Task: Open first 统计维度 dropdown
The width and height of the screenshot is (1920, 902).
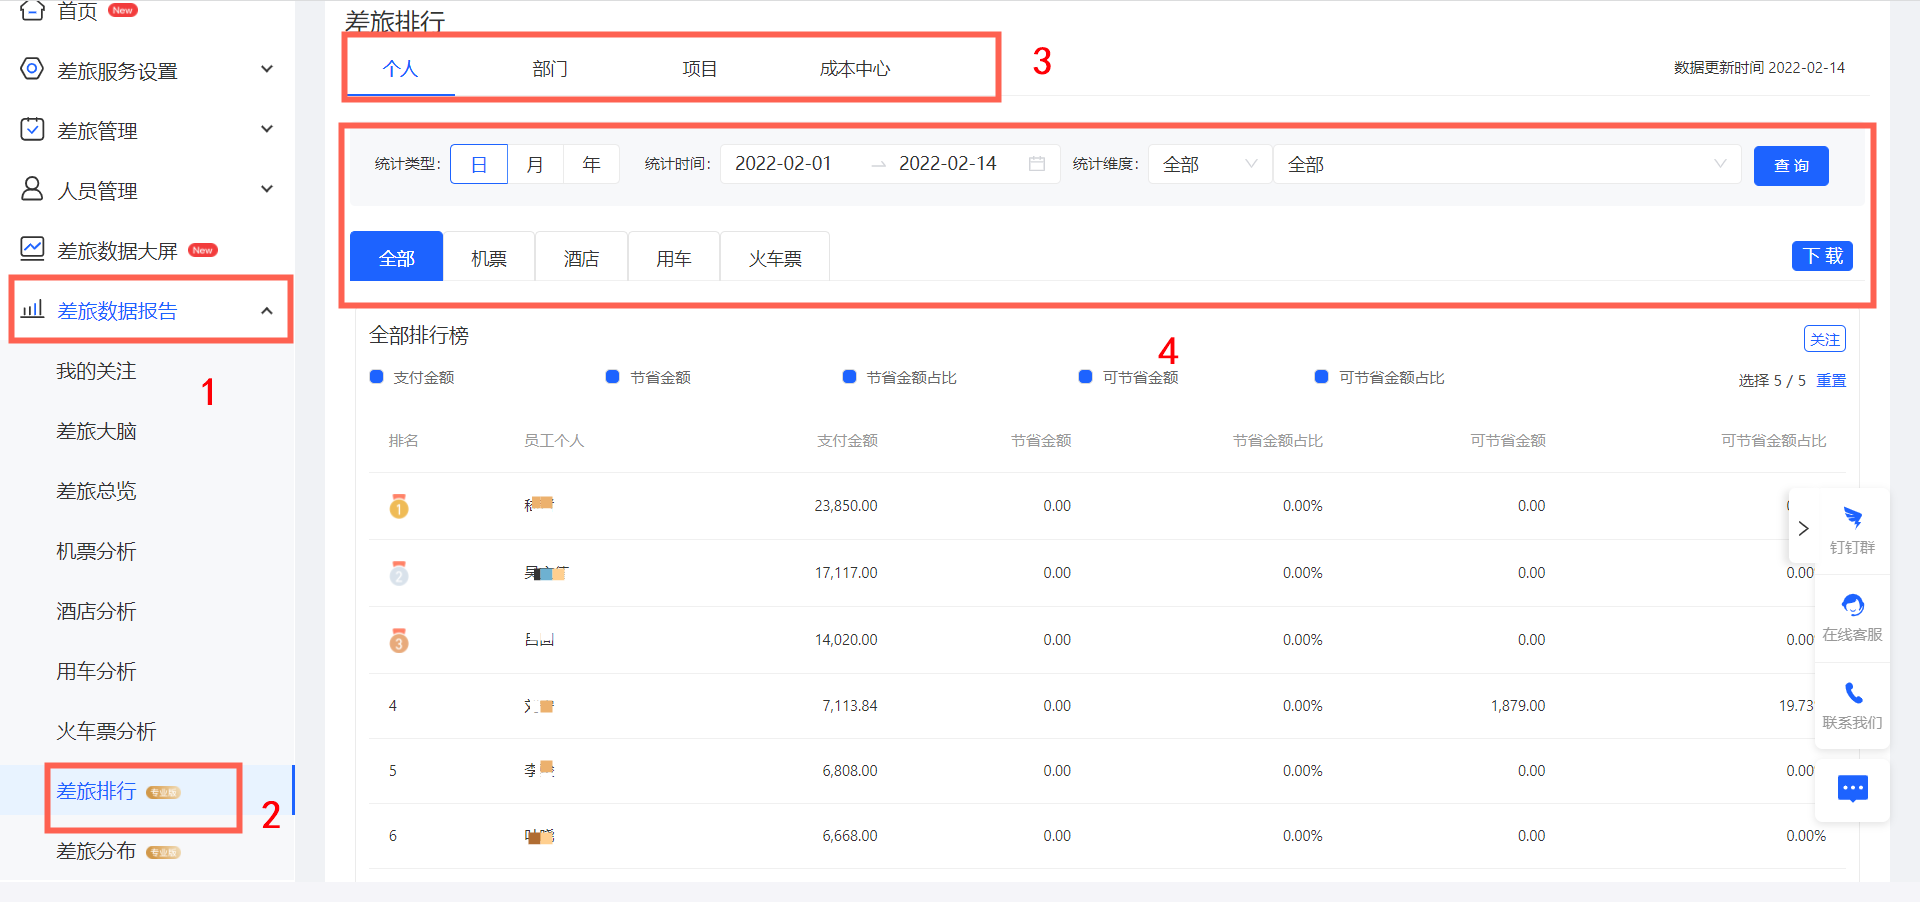Action: pyautogui.click(x=1210, y=164)
